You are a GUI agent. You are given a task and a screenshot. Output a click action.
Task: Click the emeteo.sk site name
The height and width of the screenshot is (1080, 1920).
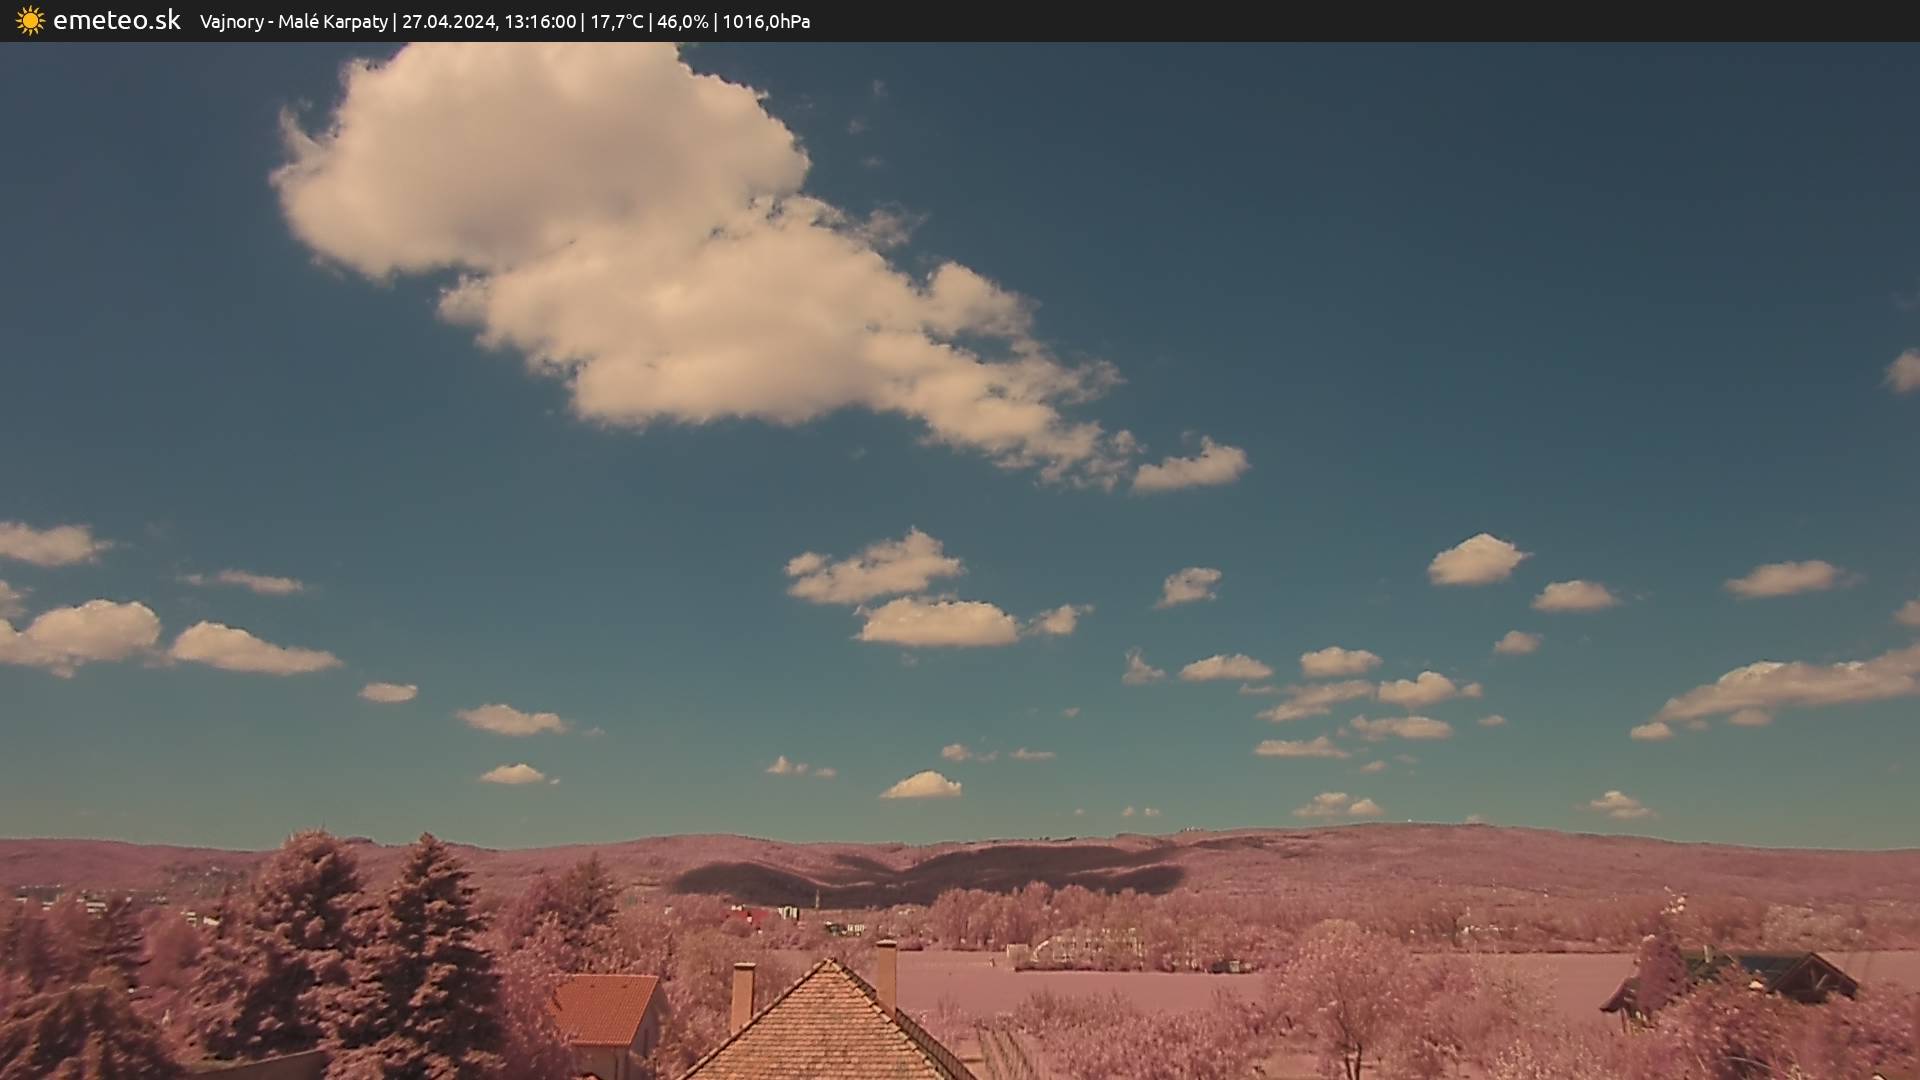point(116,21)
